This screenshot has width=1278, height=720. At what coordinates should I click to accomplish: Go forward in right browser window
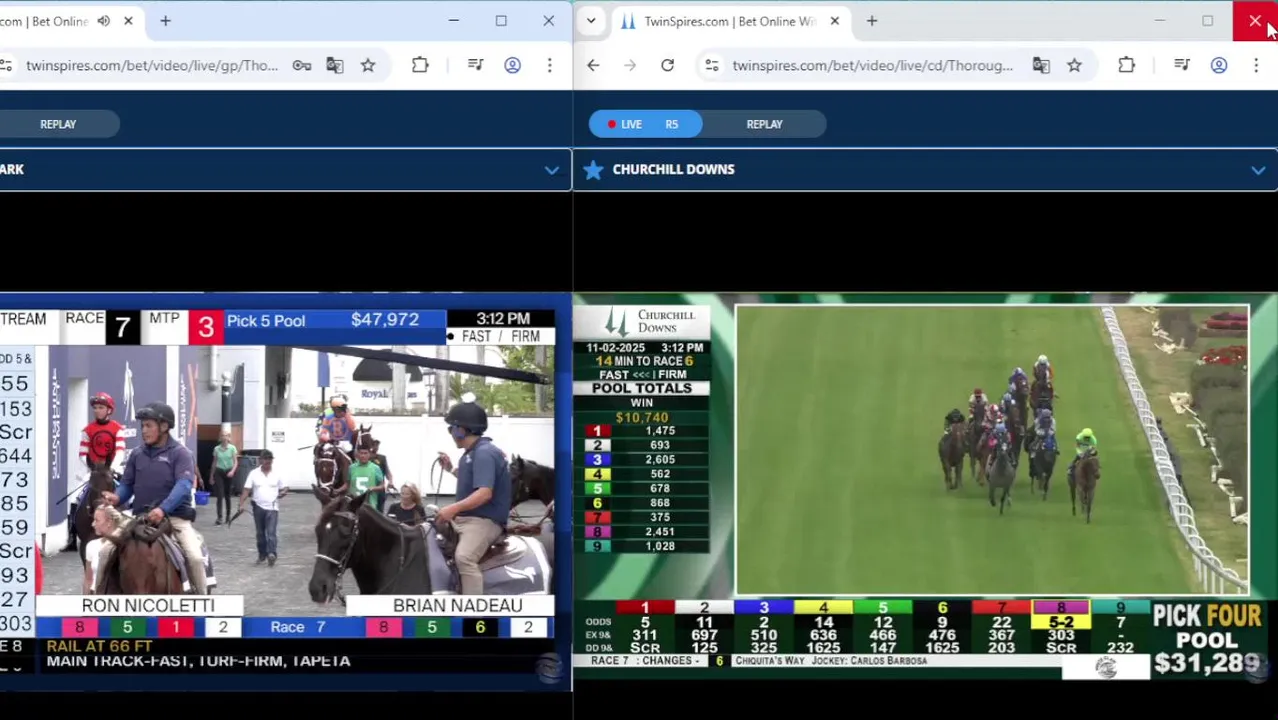point(630,66)
